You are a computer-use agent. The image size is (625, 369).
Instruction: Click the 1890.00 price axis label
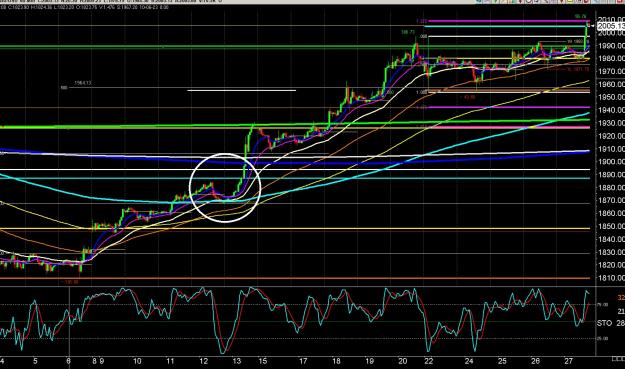(611, 175)
